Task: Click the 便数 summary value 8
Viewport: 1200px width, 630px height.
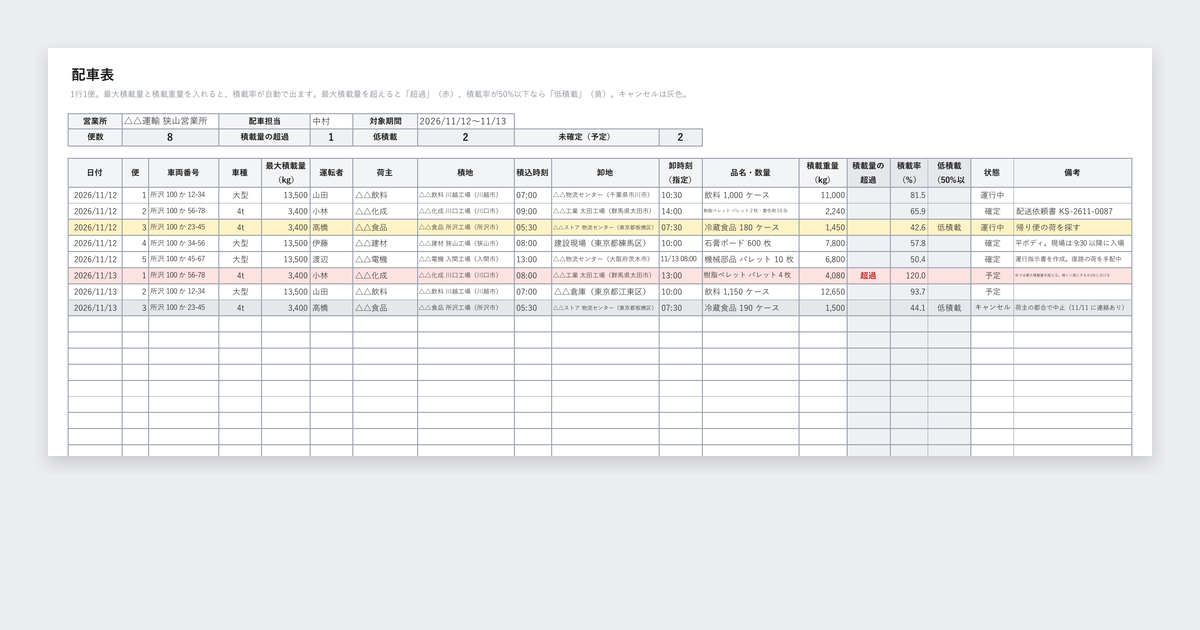Action: [x=170, y=137]
